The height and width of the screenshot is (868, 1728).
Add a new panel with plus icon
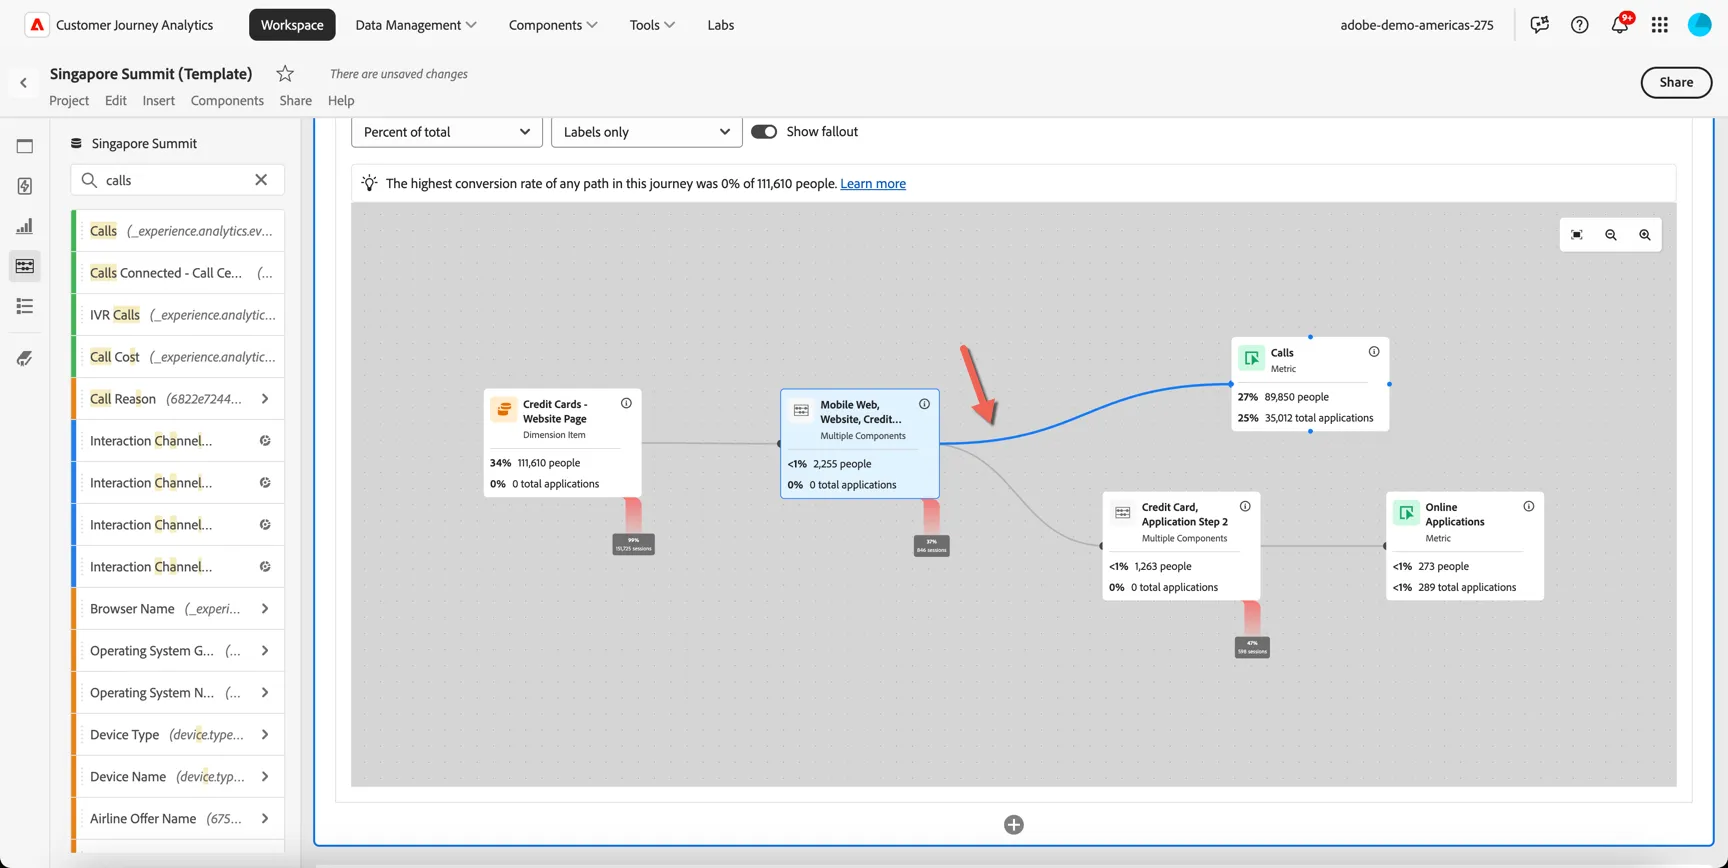coord(1014,825)
